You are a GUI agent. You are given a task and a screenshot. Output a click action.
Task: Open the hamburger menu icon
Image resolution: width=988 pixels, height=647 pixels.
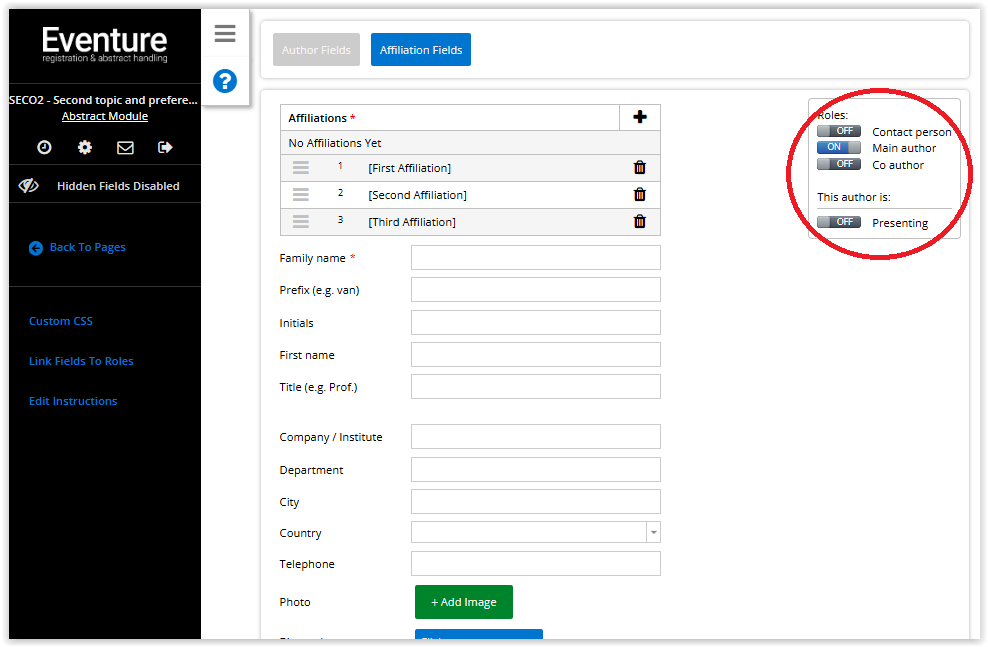[225, 34]
